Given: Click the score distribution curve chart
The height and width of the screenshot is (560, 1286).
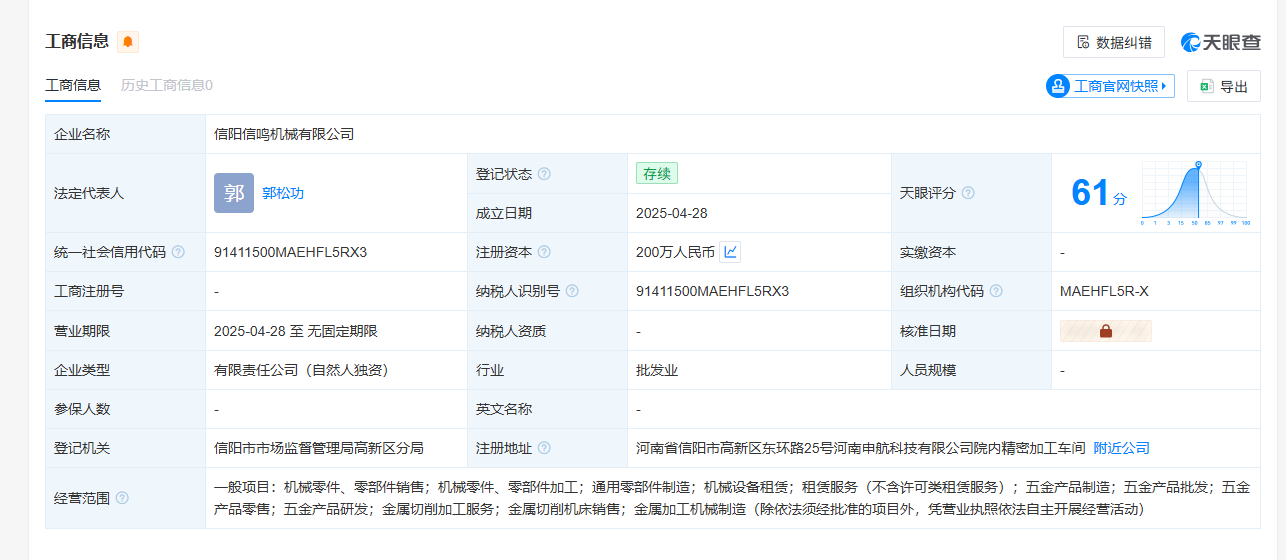Looking at the screenshot, I should click(x=1195, y=193).
